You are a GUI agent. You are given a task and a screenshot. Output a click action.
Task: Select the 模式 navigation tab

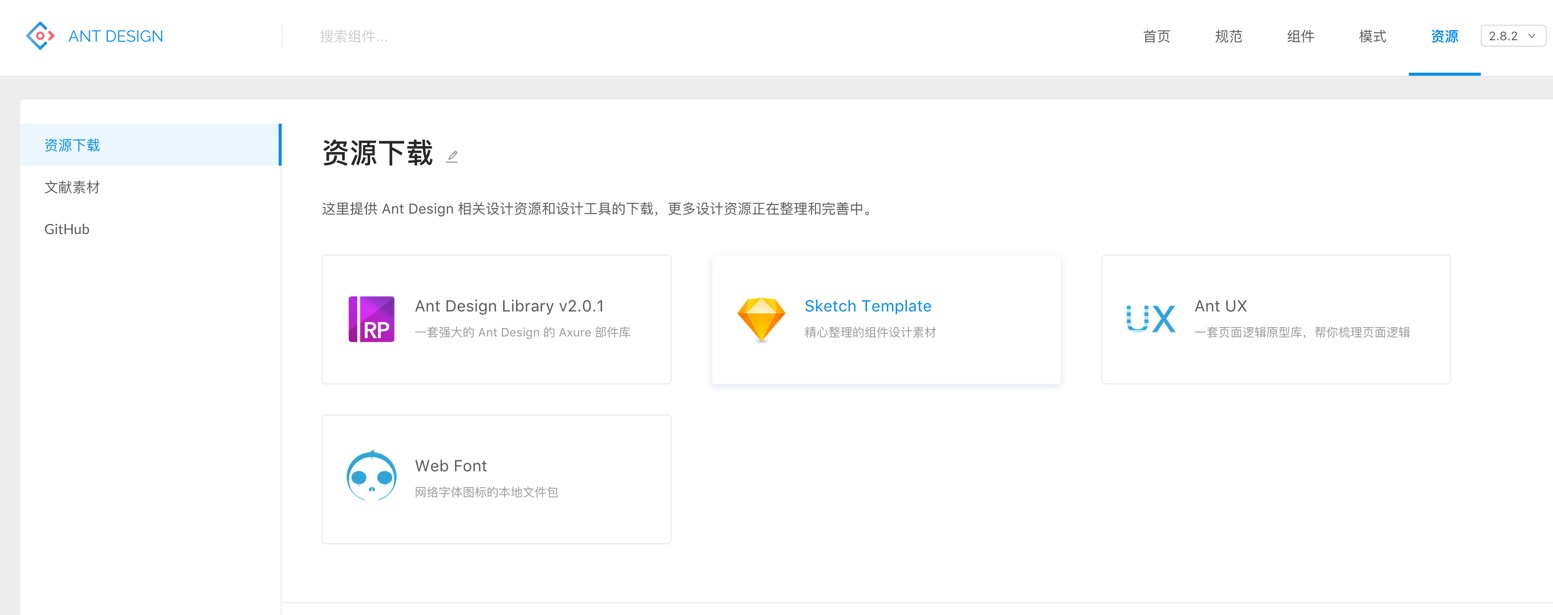pos(1372,36)
